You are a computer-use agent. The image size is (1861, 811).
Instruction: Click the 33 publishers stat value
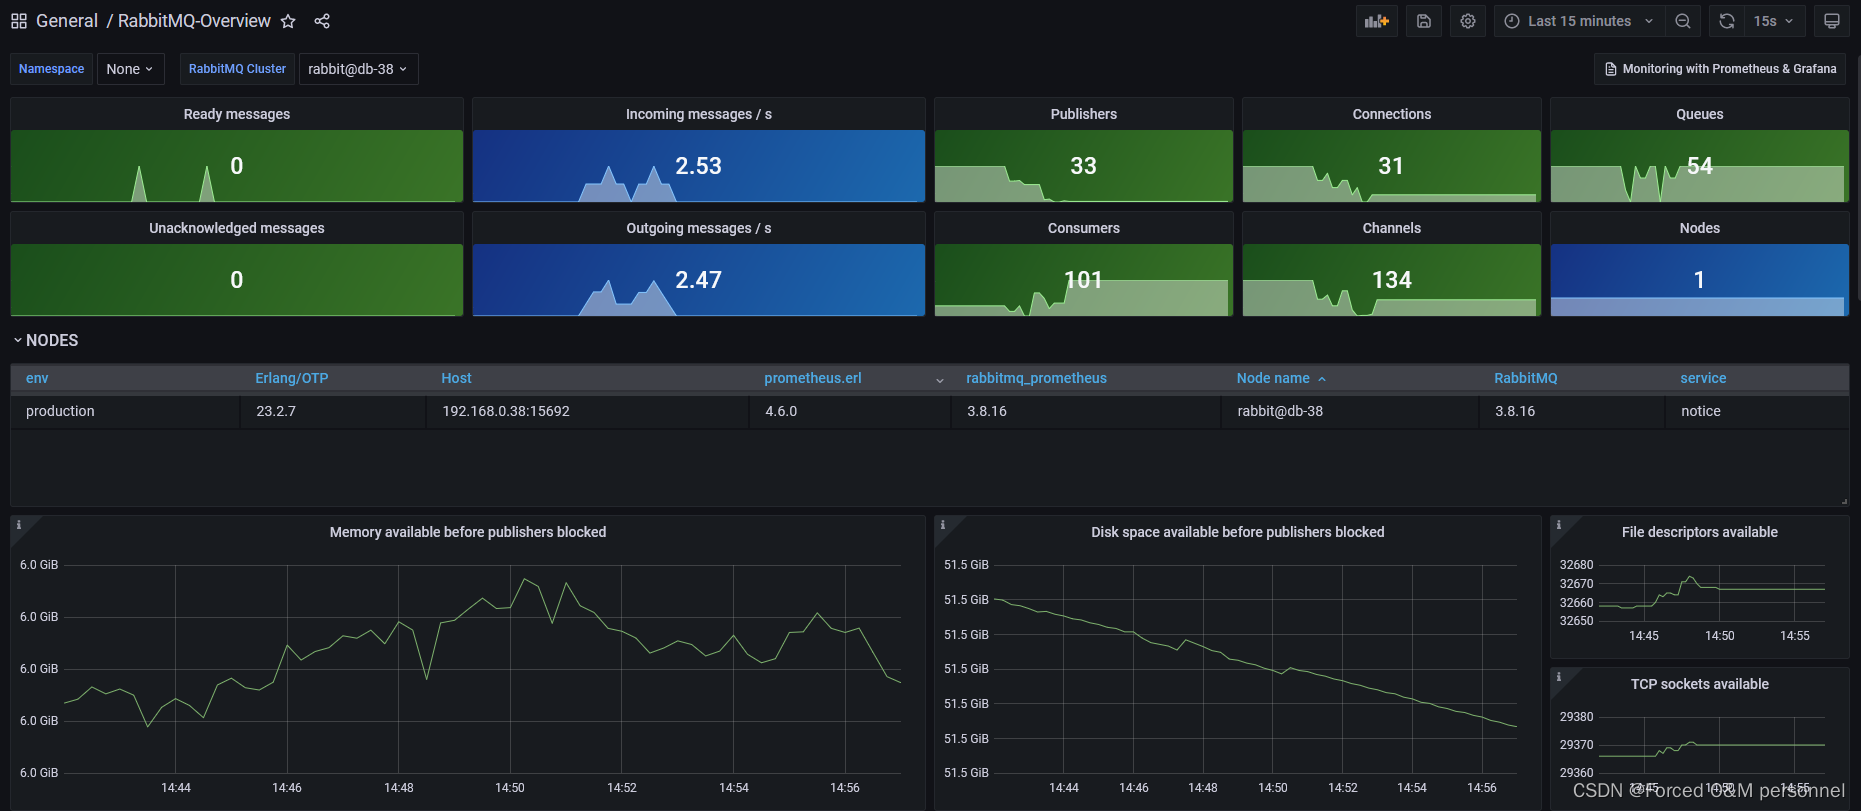click(1084, 166)
